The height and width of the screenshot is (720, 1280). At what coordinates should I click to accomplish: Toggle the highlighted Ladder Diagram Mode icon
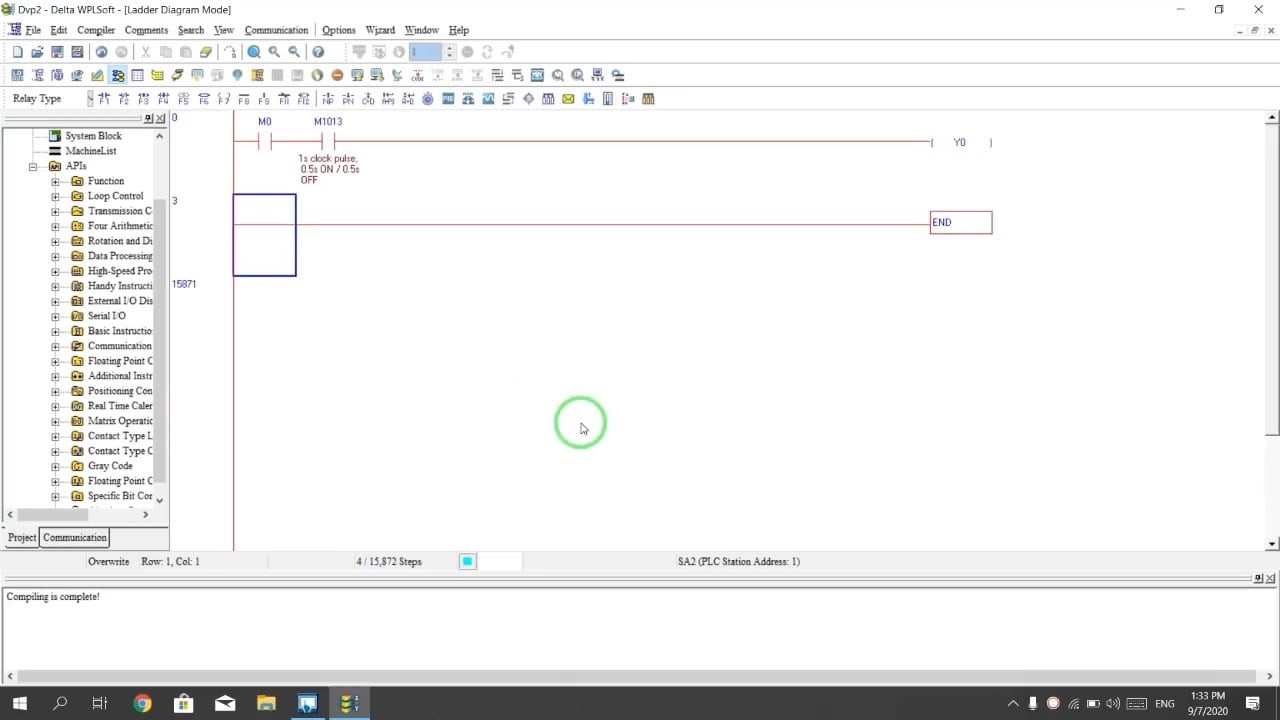pos(118,75)
